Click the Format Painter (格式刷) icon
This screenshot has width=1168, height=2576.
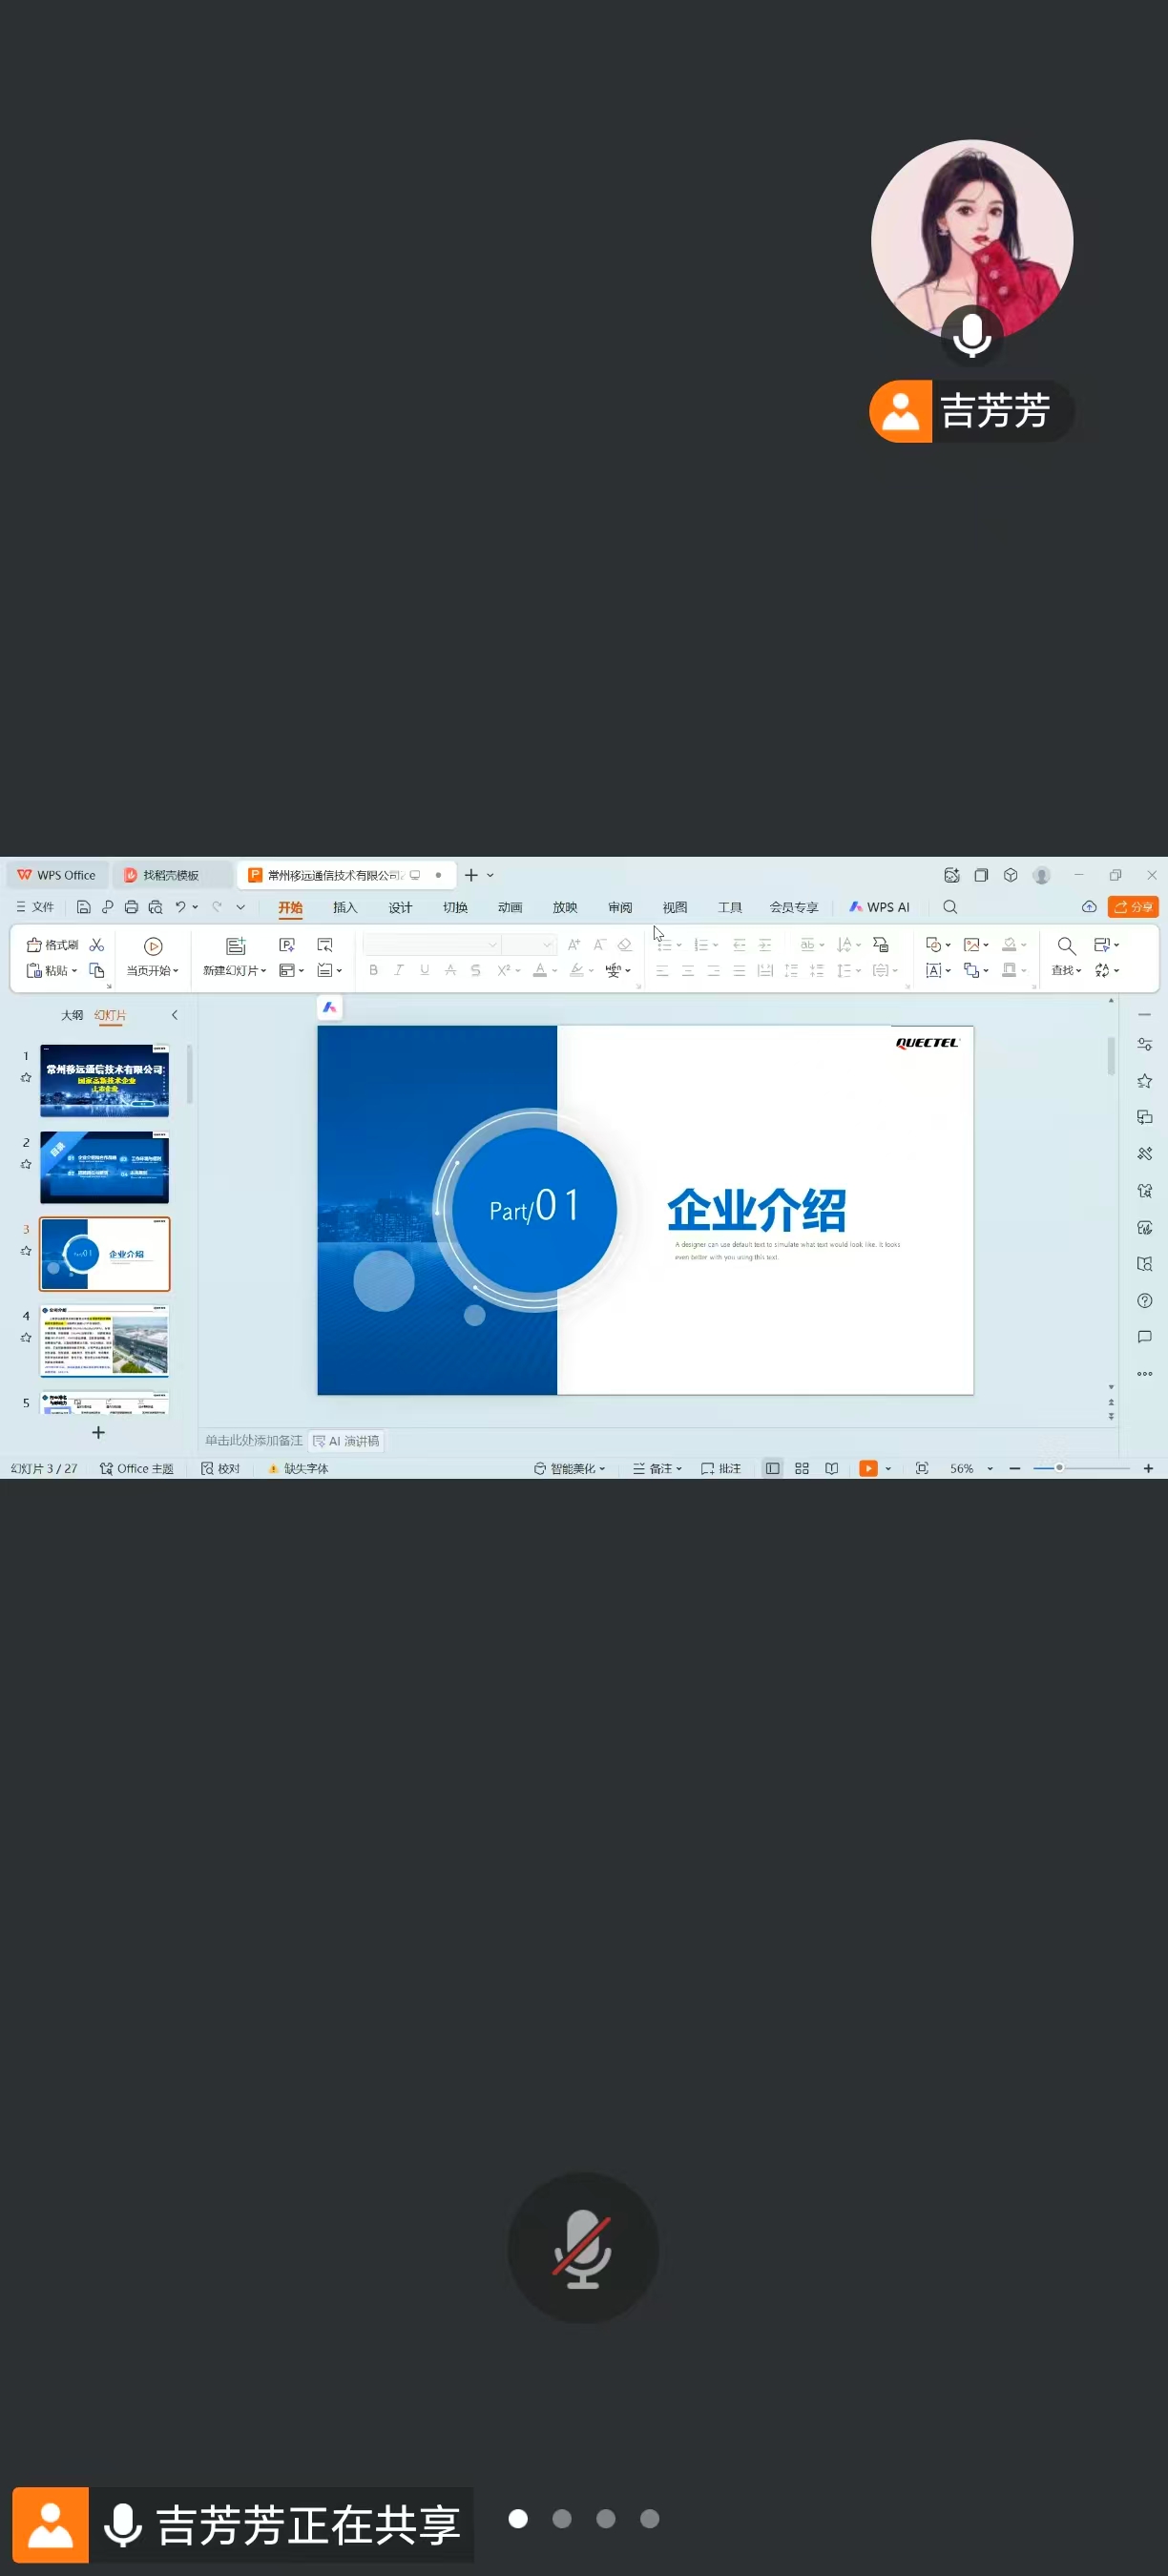coord(34,944)
